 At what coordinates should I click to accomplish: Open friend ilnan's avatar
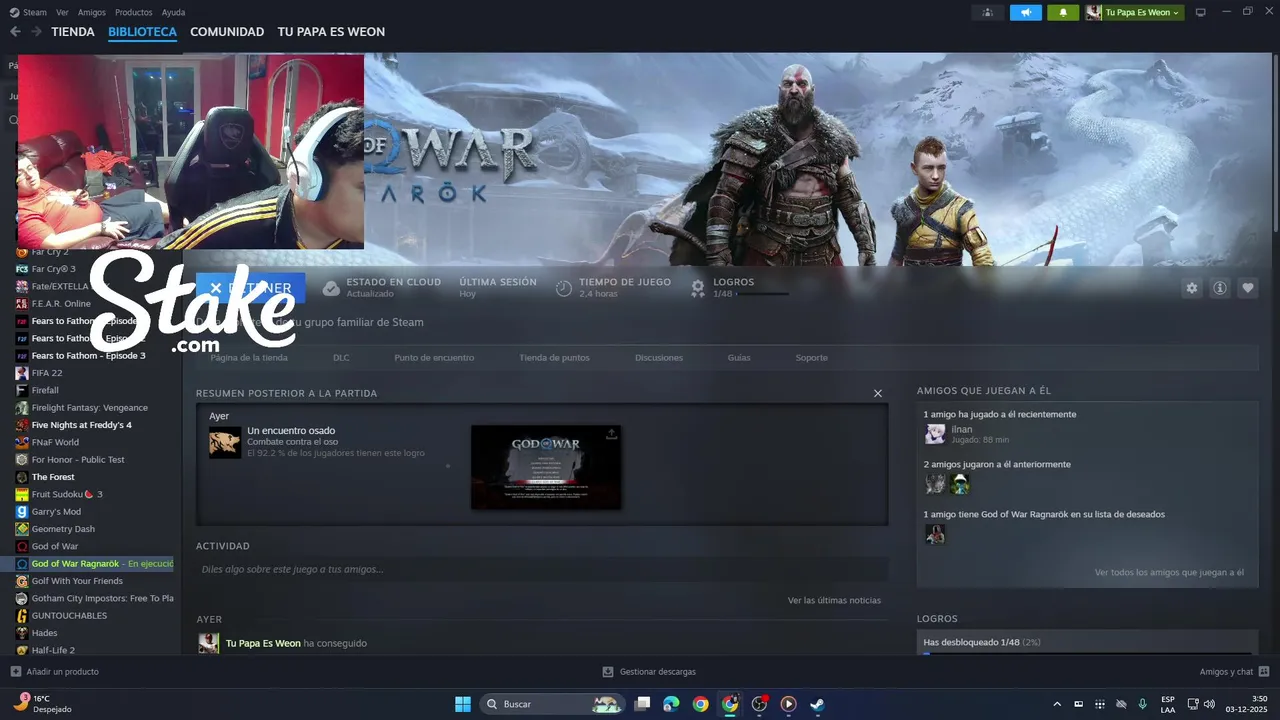935,434
